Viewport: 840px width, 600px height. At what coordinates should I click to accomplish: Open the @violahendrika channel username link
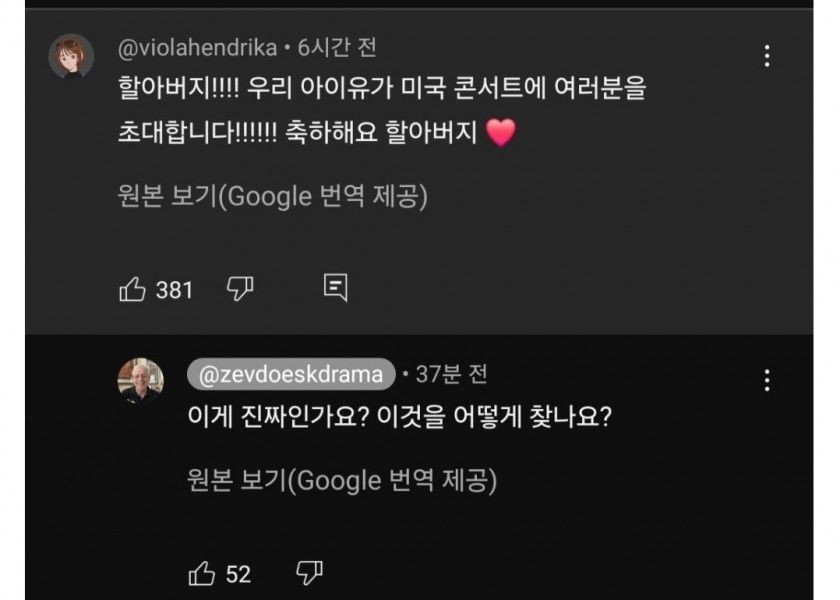click(195, 47)
